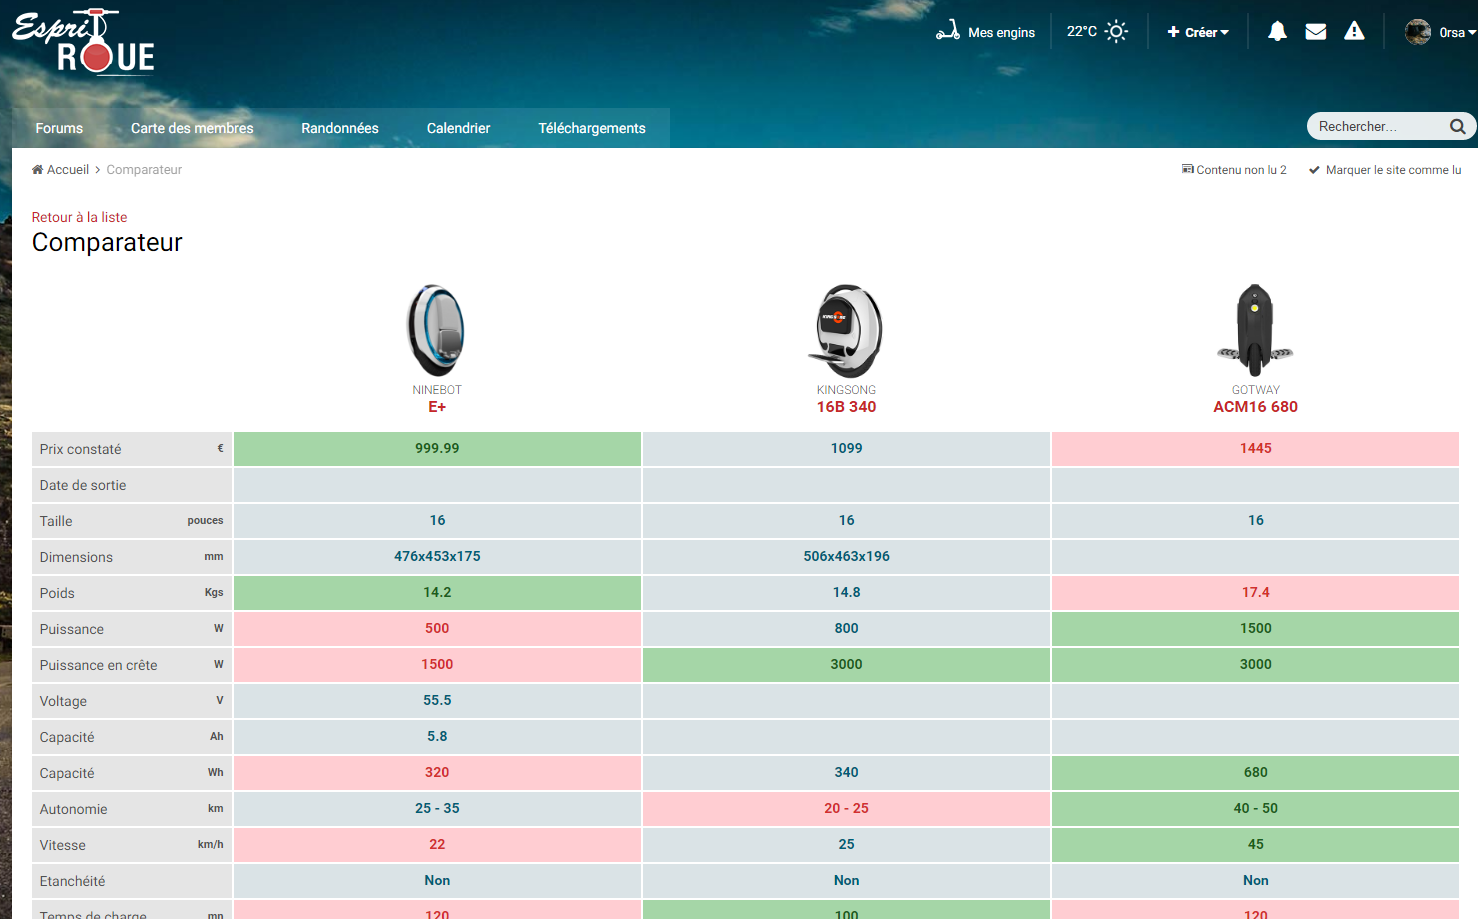Click the 5.8 Ah capacity cell

click(437, 736)
